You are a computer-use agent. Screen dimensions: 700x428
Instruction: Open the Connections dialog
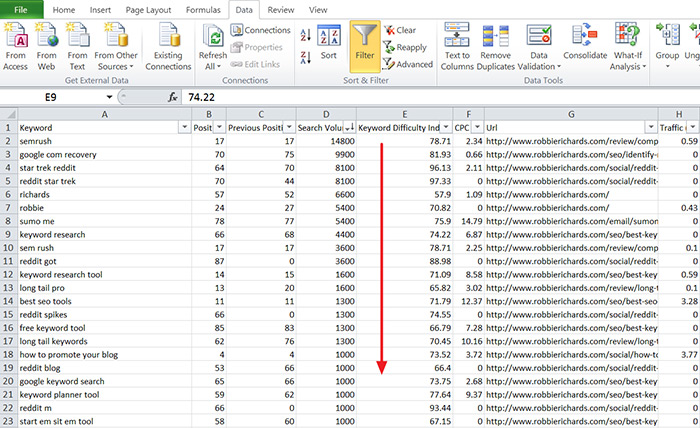(261, 30)
